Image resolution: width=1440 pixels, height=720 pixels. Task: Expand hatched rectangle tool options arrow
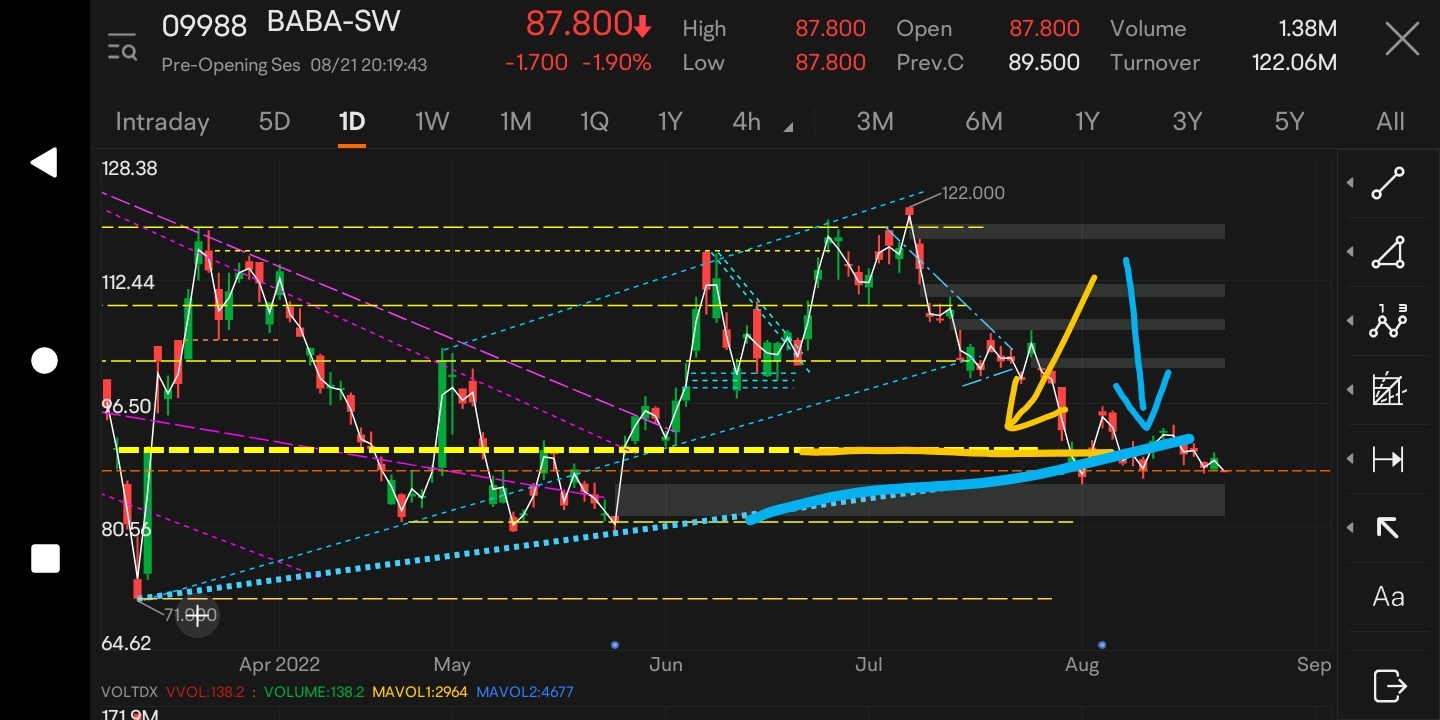point(1350,390)
